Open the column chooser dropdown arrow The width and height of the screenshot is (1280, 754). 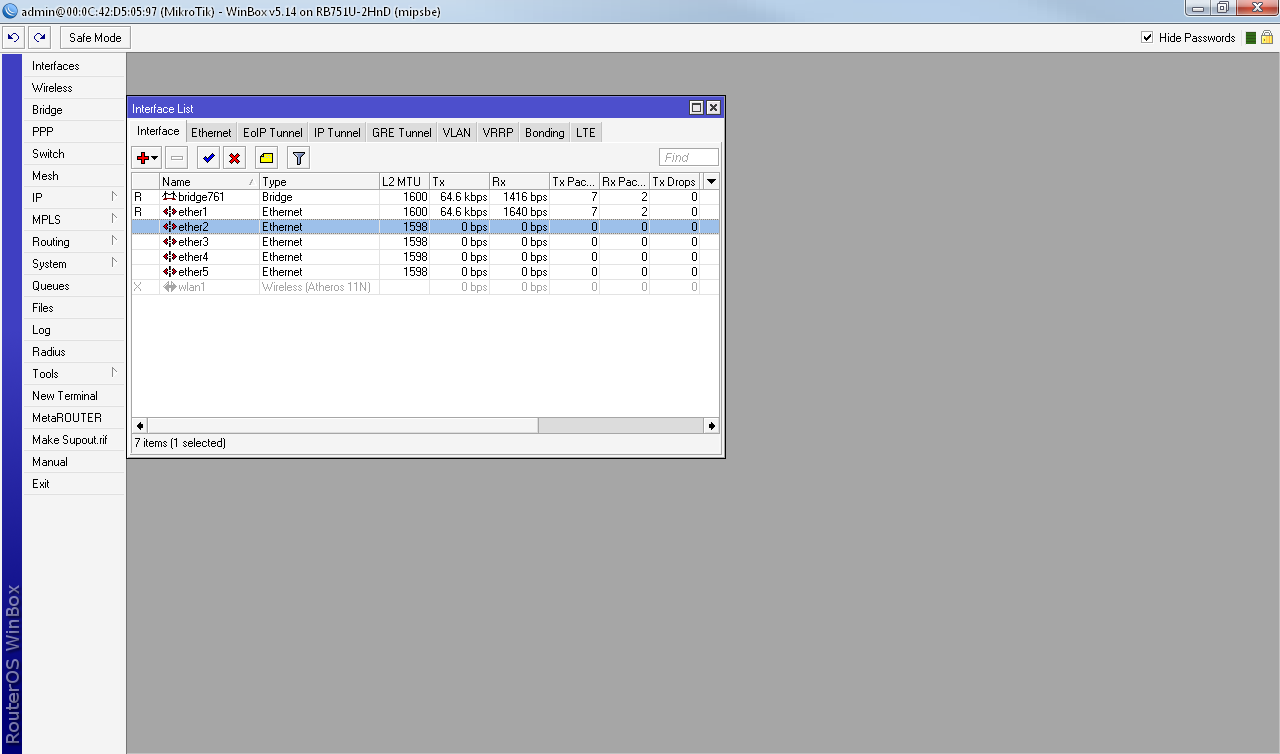[711, 182]
